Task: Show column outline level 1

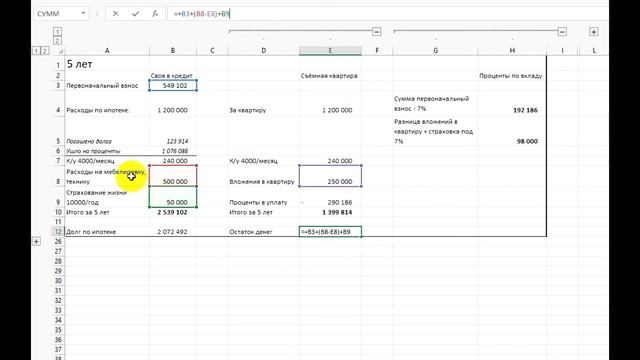Action: (57, 31)
